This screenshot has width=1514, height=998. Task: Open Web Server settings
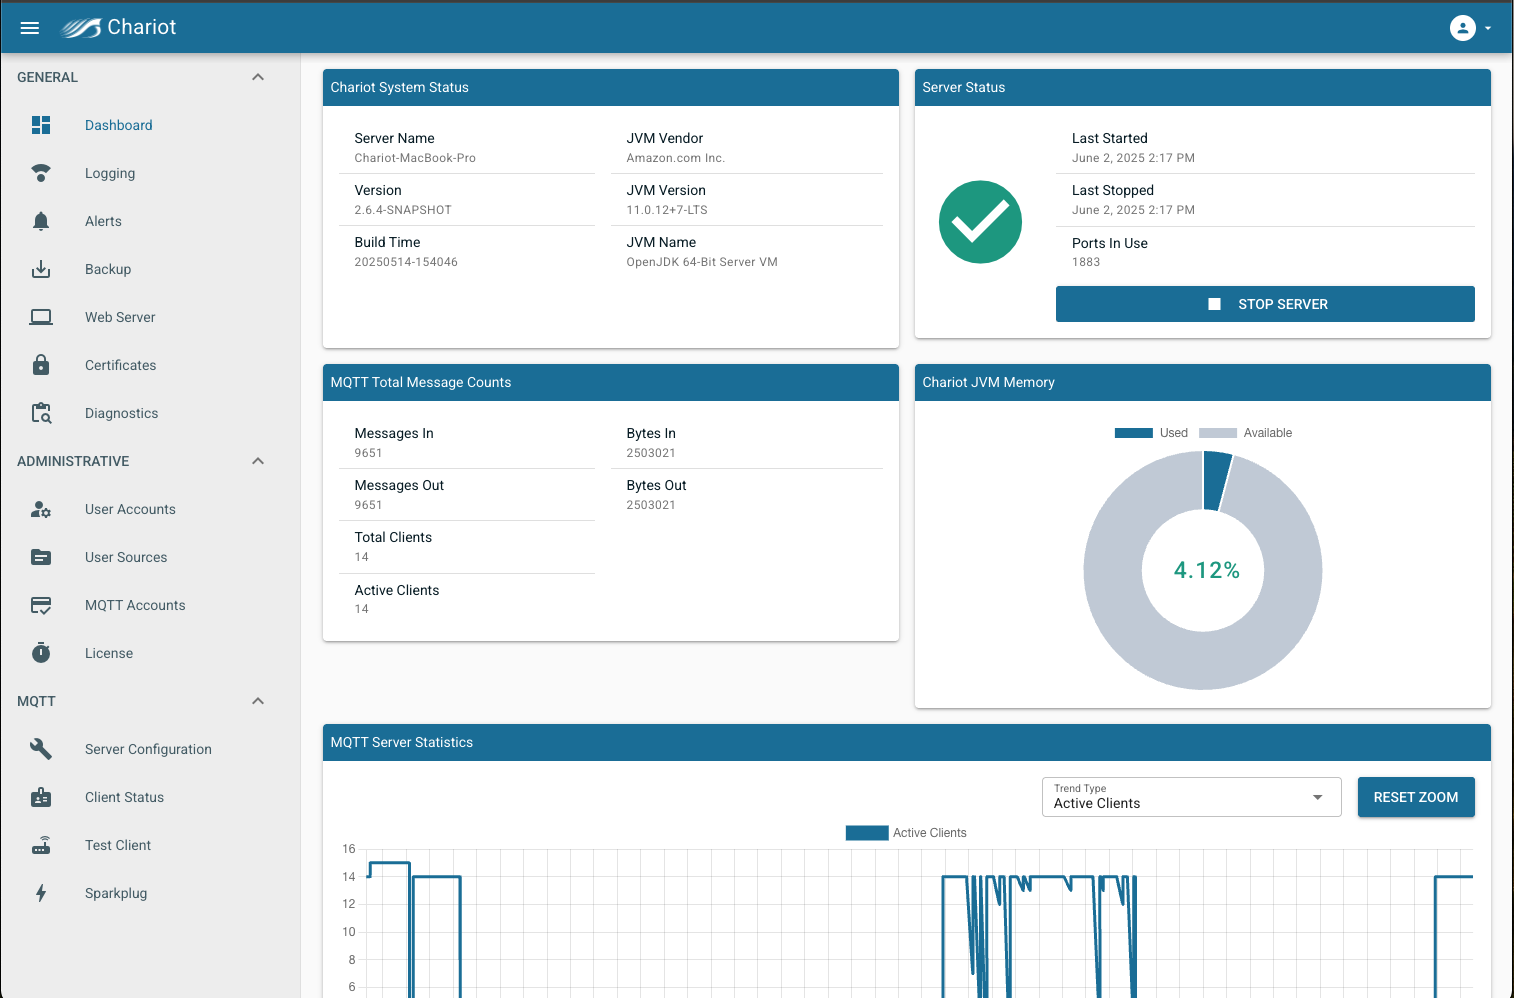120,317
